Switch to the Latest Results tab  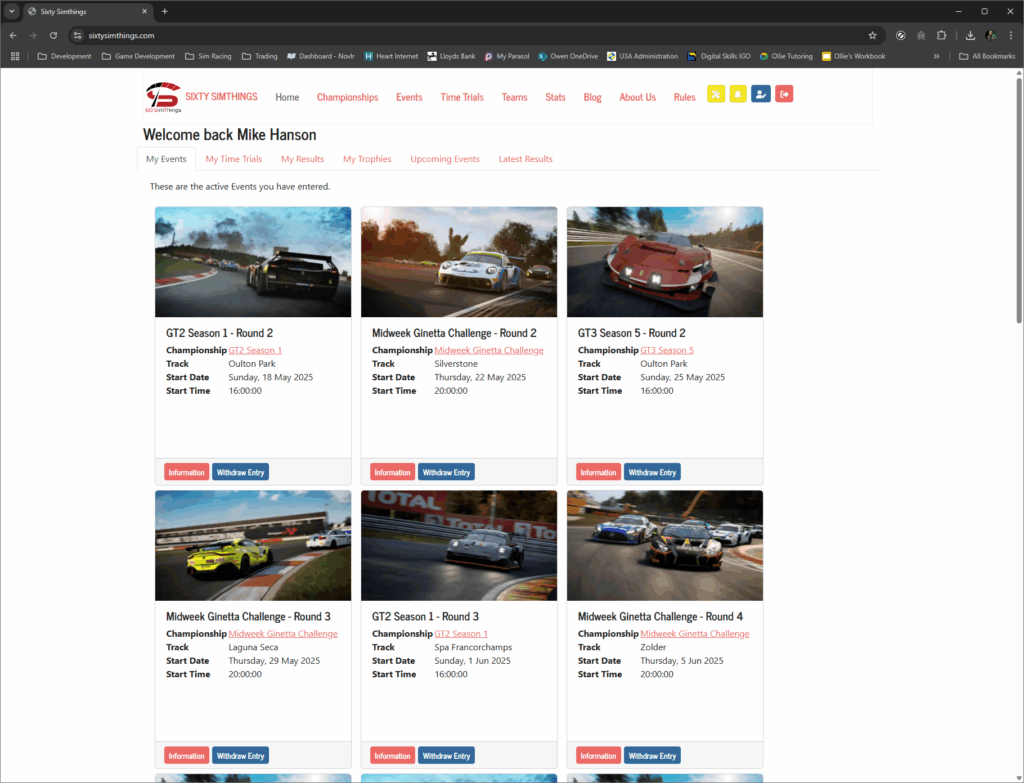point(526,159)
